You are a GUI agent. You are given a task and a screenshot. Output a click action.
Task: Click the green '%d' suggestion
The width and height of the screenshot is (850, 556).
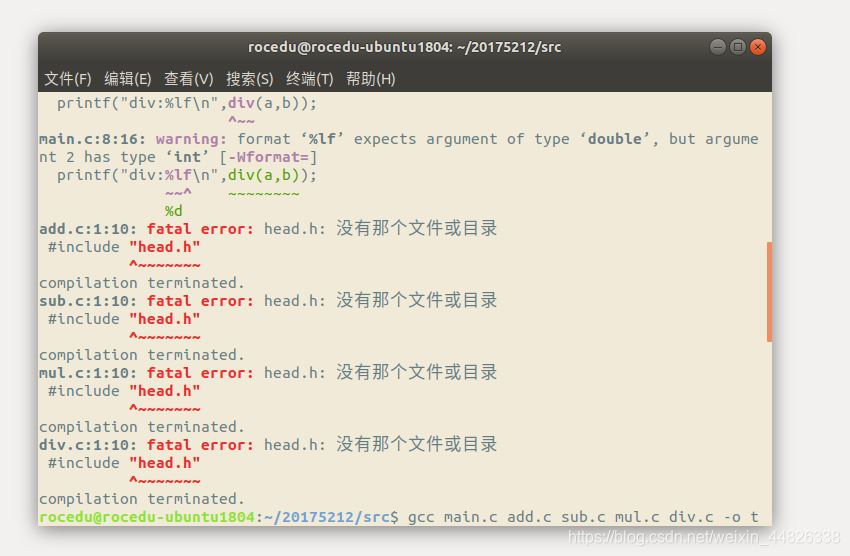coord(173,211)
